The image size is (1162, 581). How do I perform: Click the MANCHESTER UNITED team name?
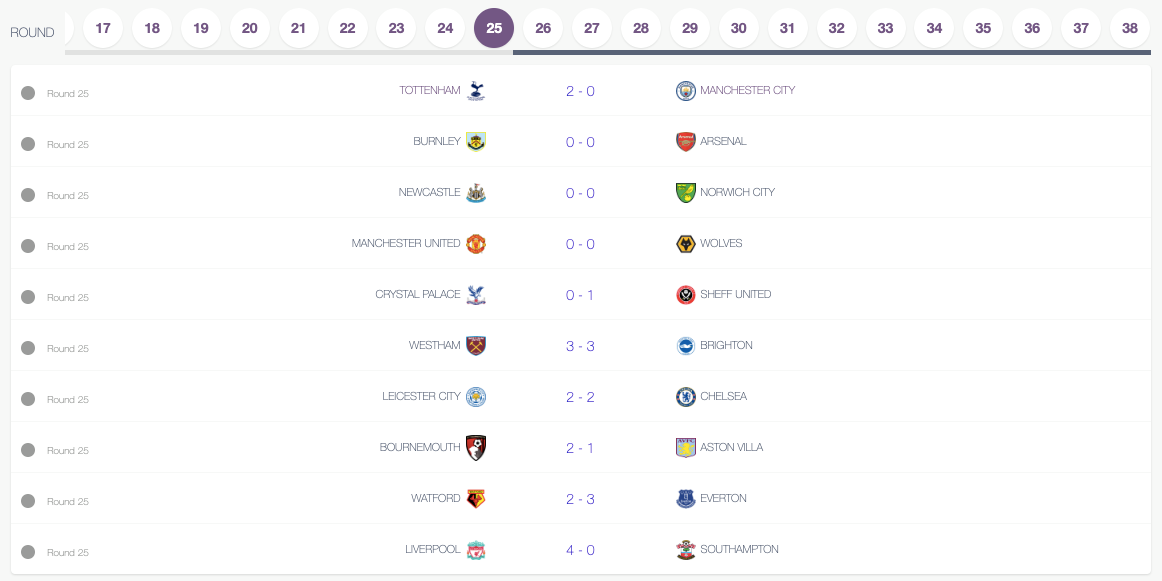[x=406, y=243]
